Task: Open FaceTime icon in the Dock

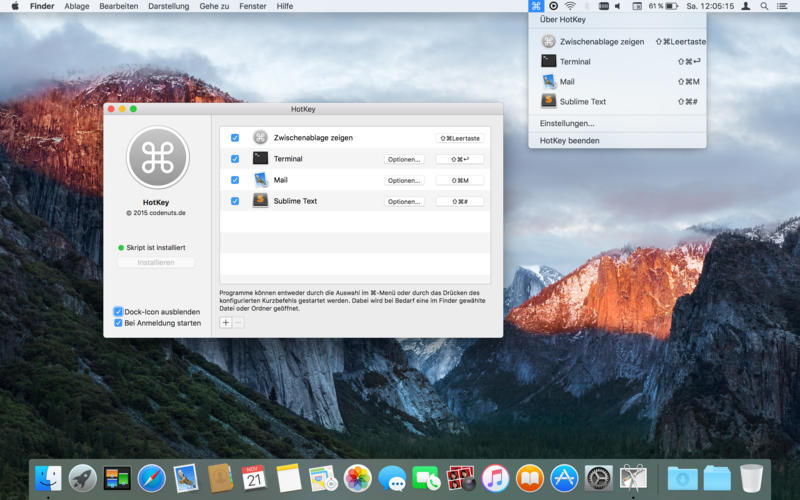Action: click(x=426, y=479)
